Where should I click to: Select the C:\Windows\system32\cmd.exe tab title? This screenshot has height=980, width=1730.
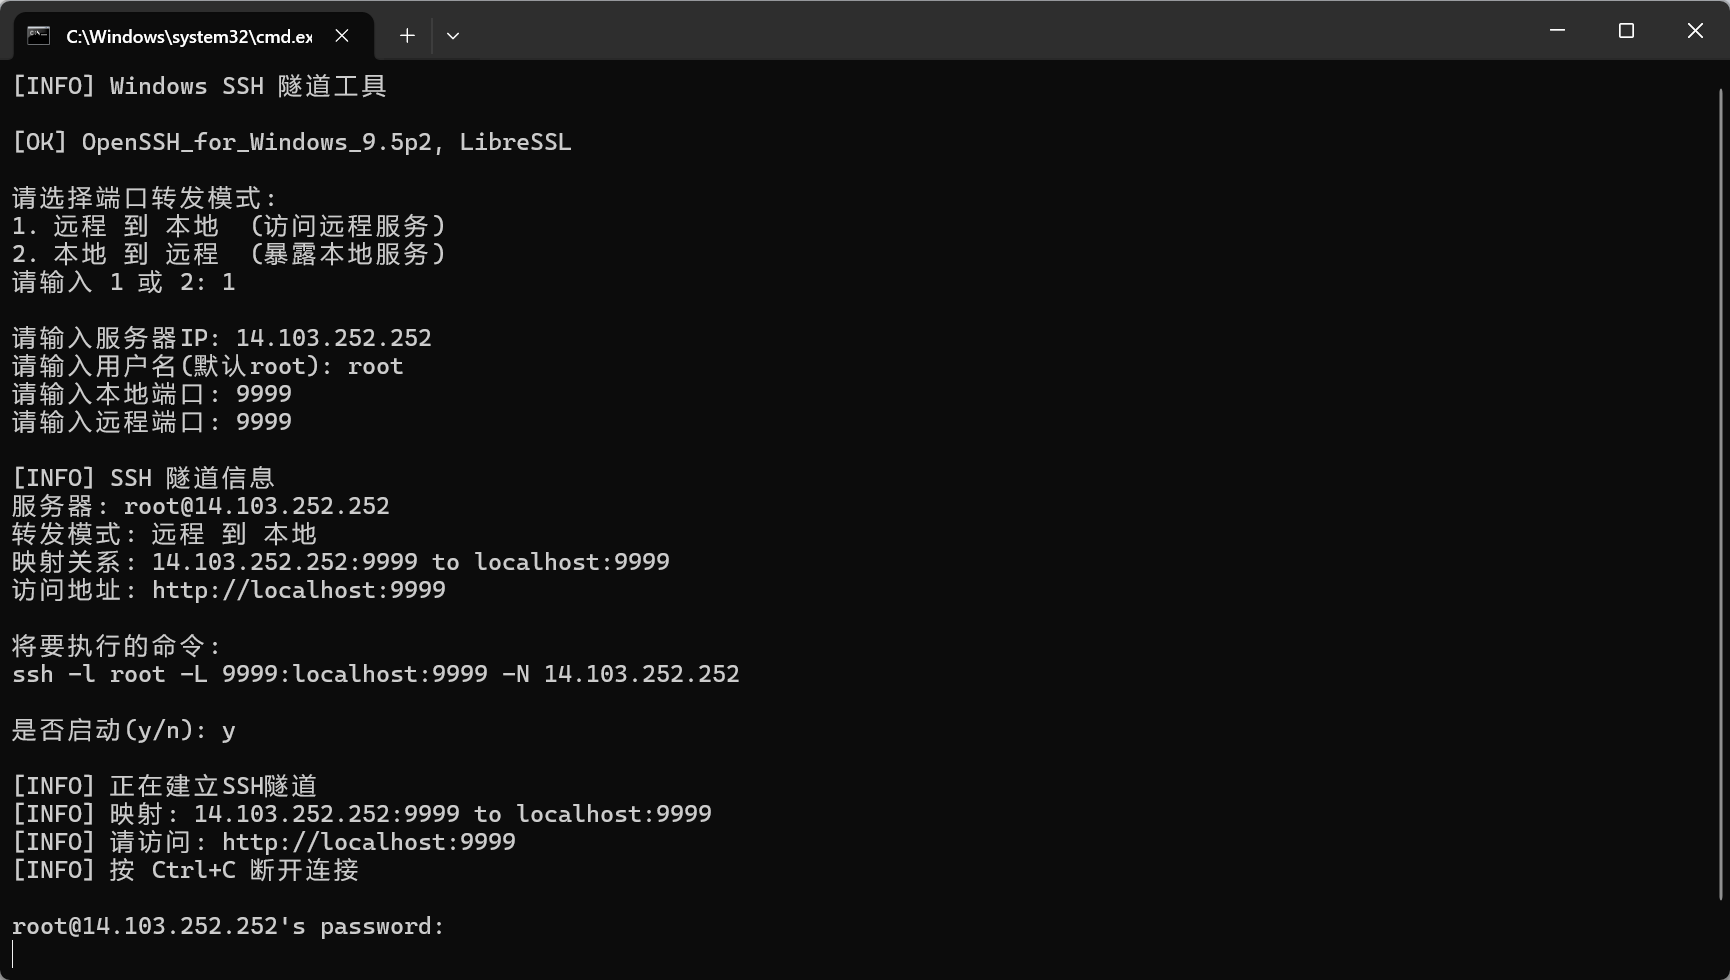point(189,37)
